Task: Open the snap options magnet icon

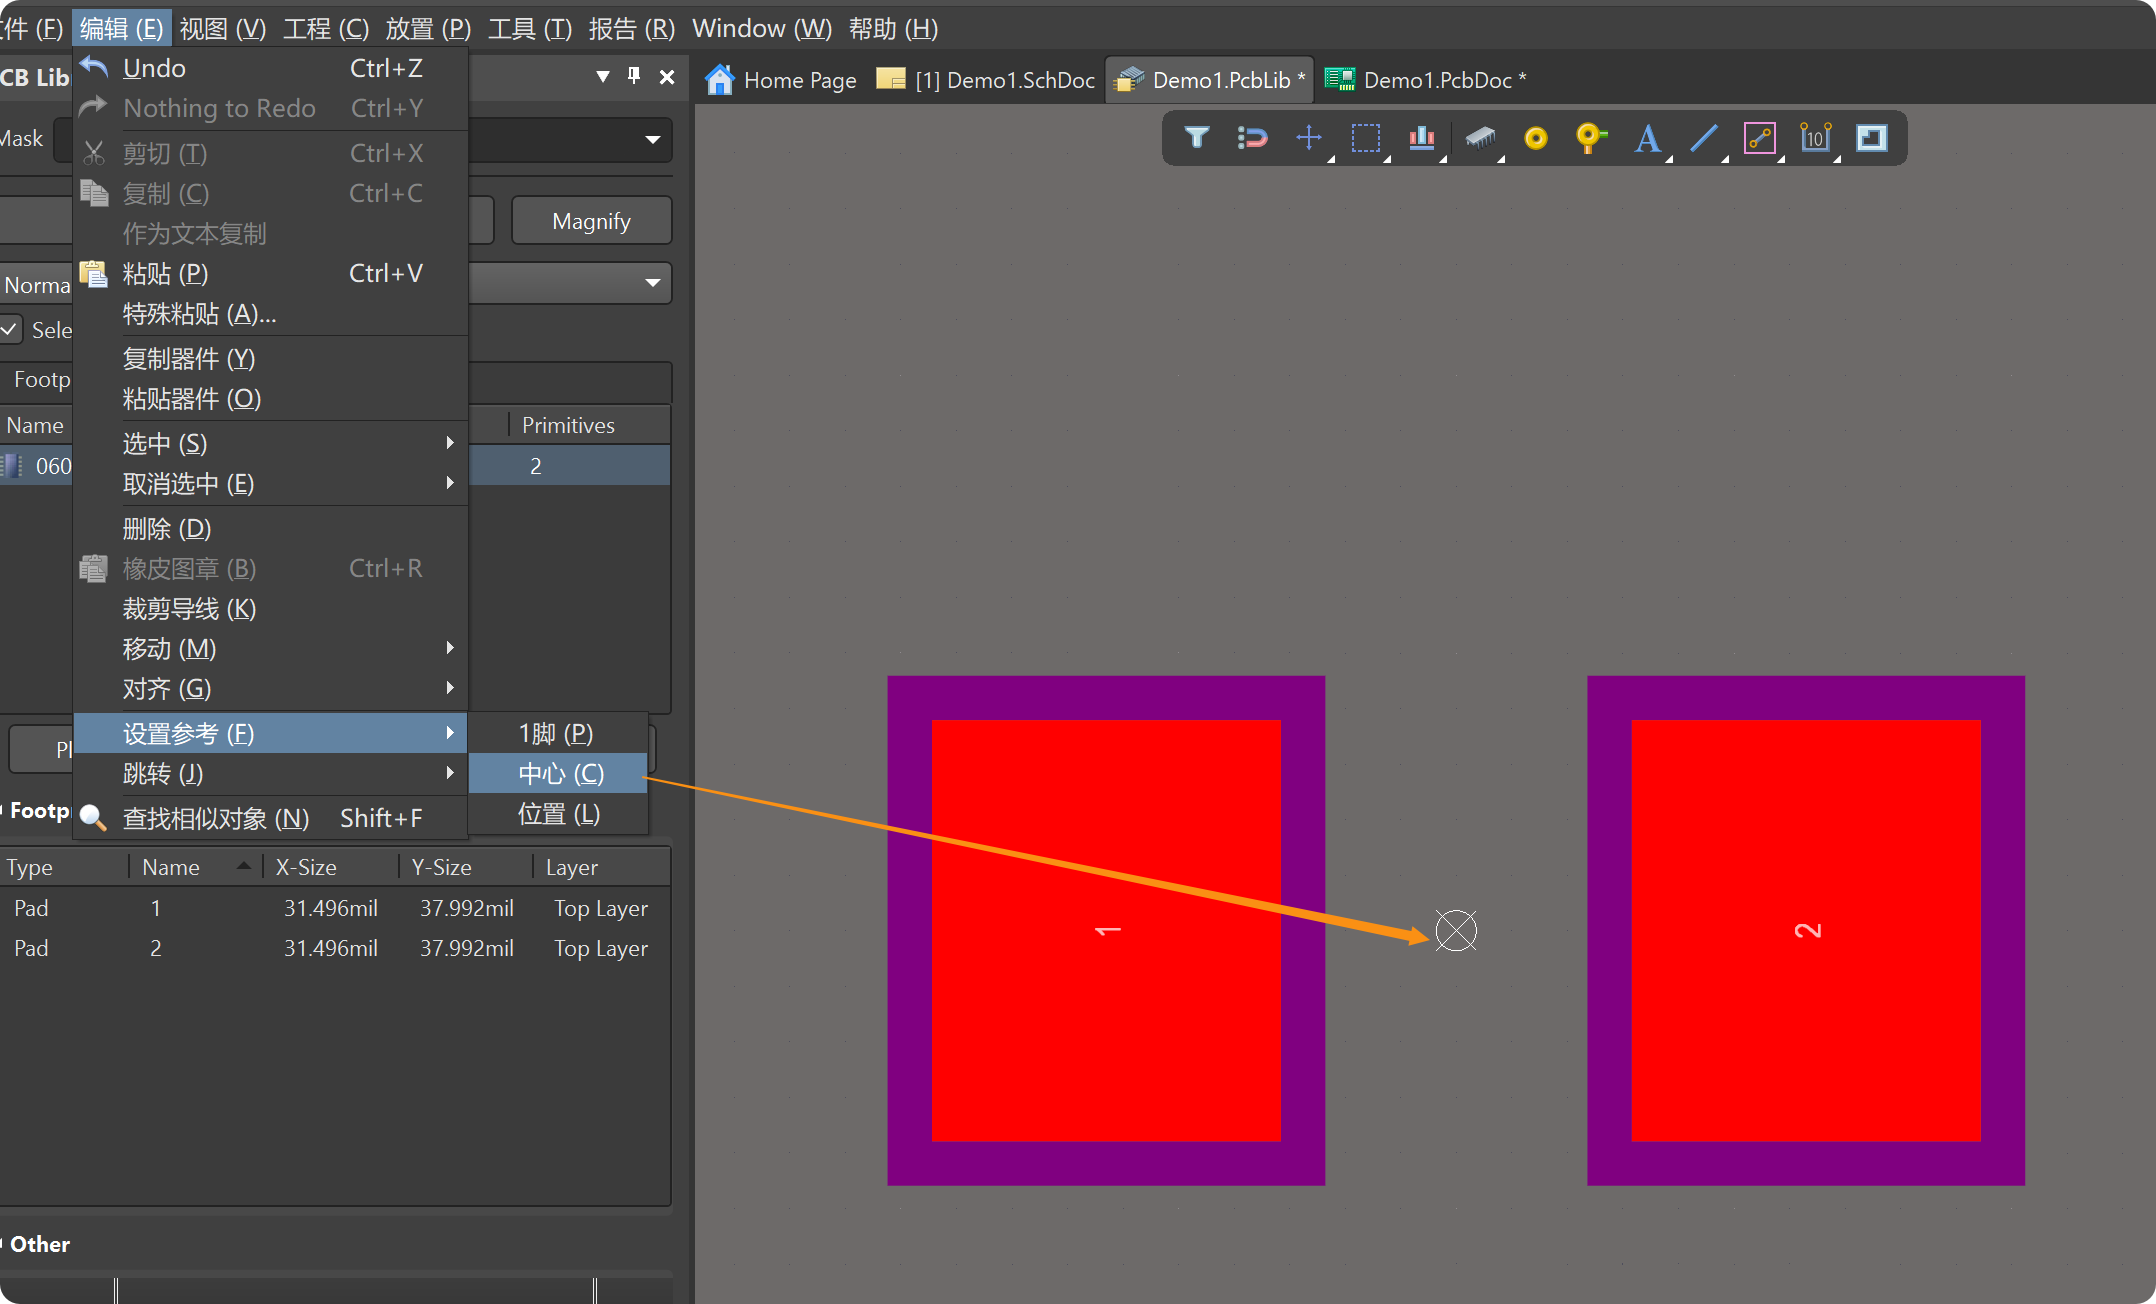Action: pyautogui.click(x=1251, y=137)
